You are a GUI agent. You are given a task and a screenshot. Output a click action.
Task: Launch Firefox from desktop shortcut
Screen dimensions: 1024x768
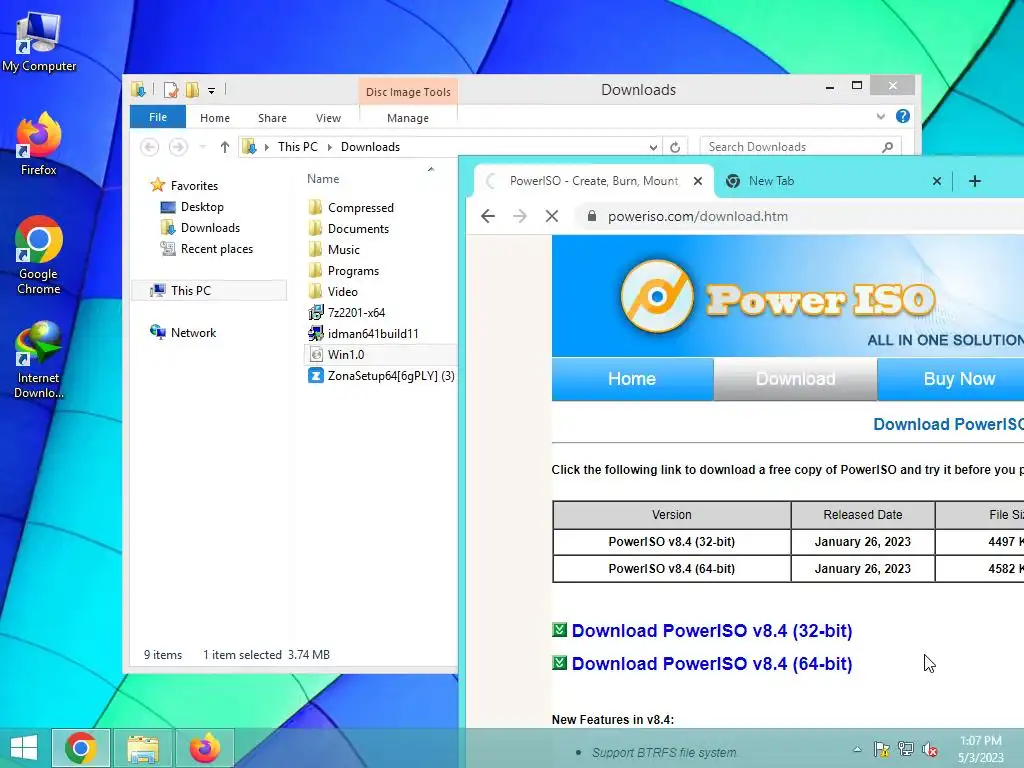(39, 144)
